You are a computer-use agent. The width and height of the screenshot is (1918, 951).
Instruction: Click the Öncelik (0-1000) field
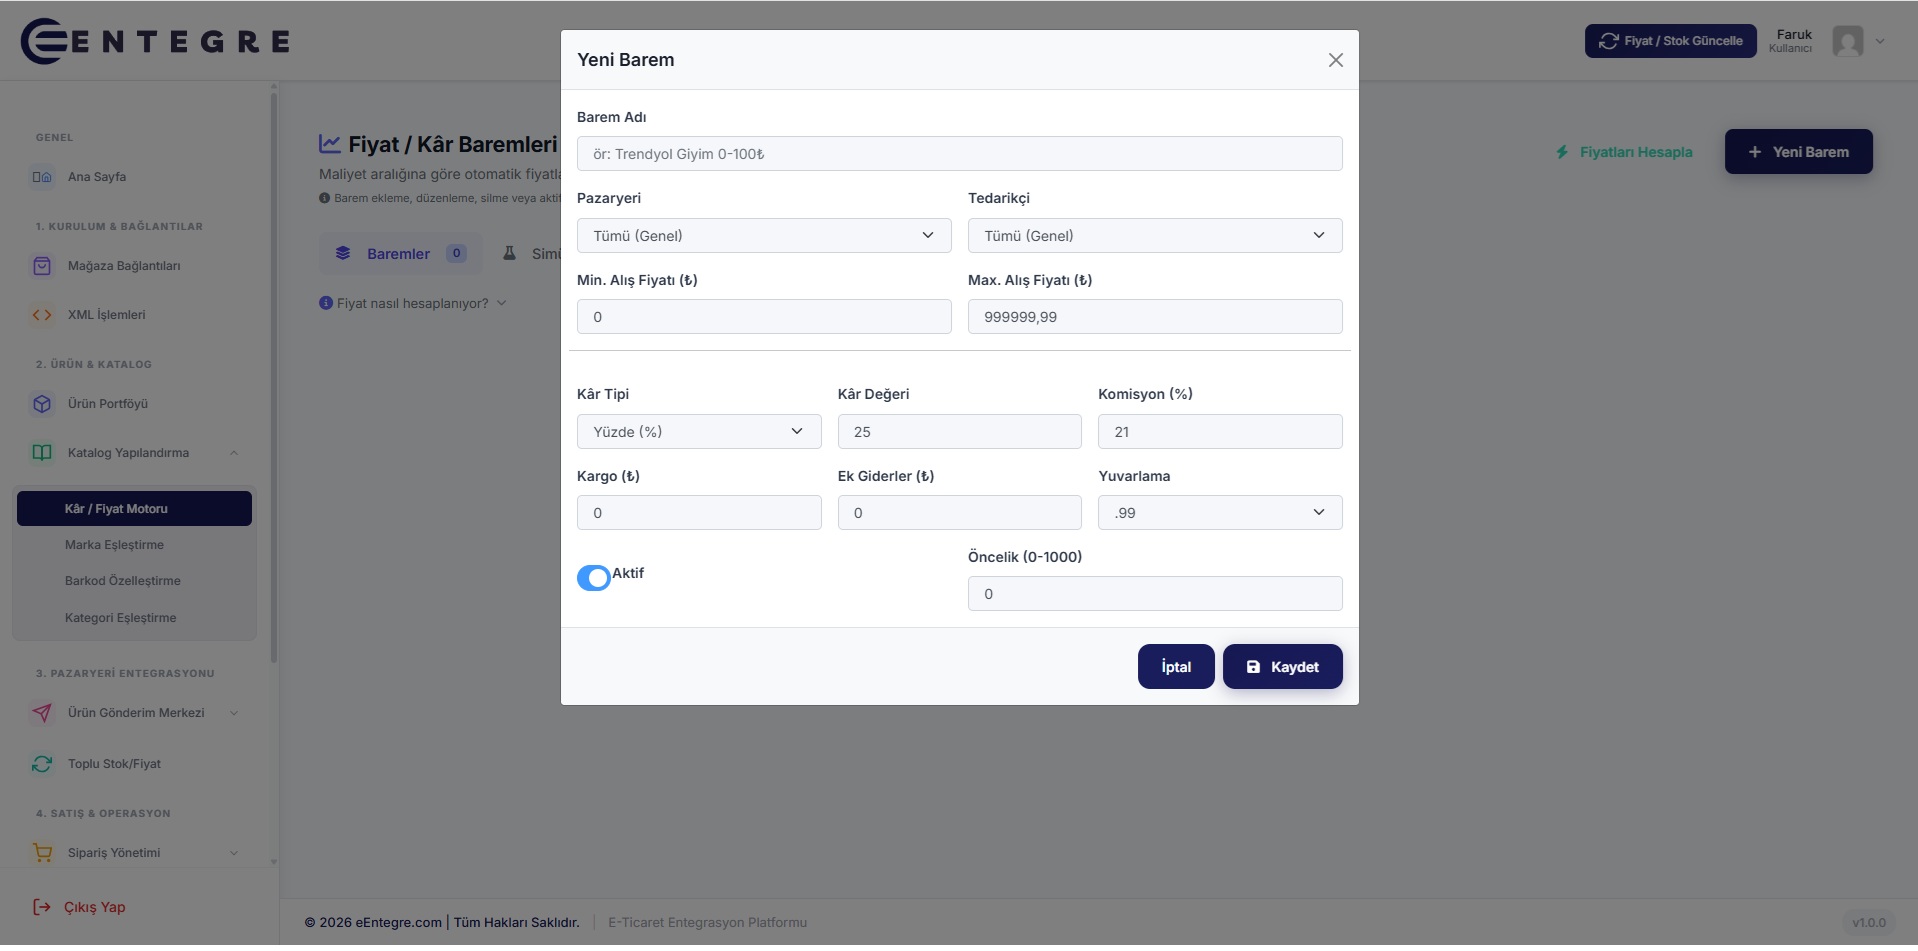1155,594
